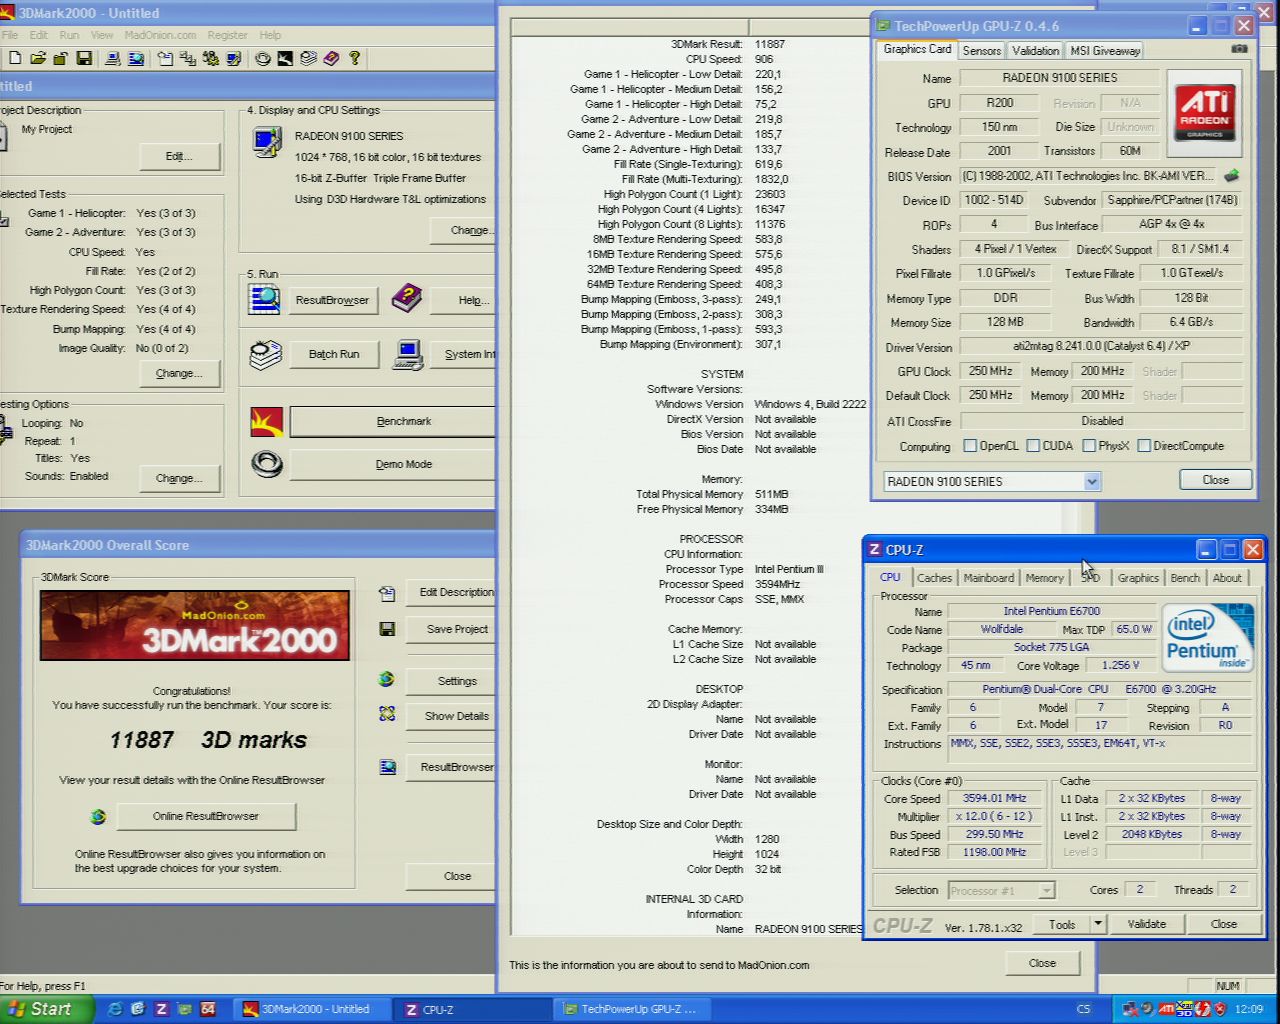Click the GPU-Z BIOS Version field
The height and width of the screenshot is (1024, 1280).
click(x=1089, y=176)
